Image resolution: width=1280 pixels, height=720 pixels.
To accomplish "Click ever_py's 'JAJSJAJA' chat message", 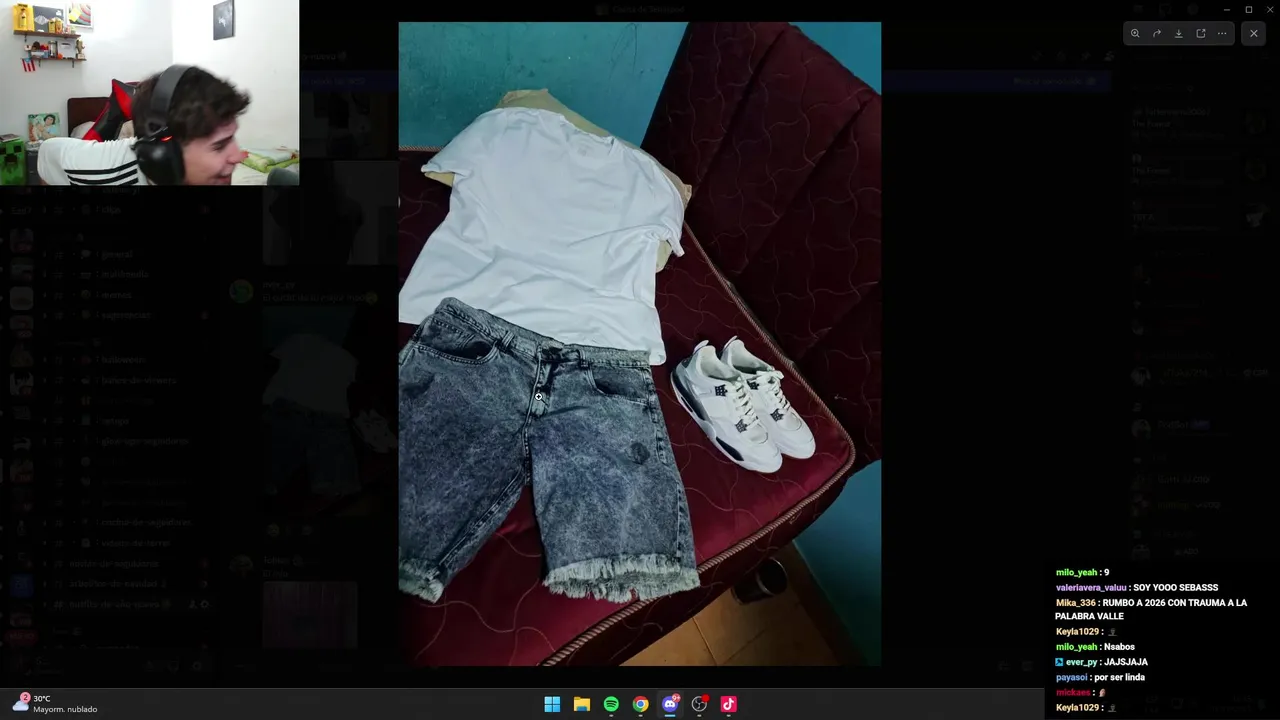I will (x=1125, y=662).
